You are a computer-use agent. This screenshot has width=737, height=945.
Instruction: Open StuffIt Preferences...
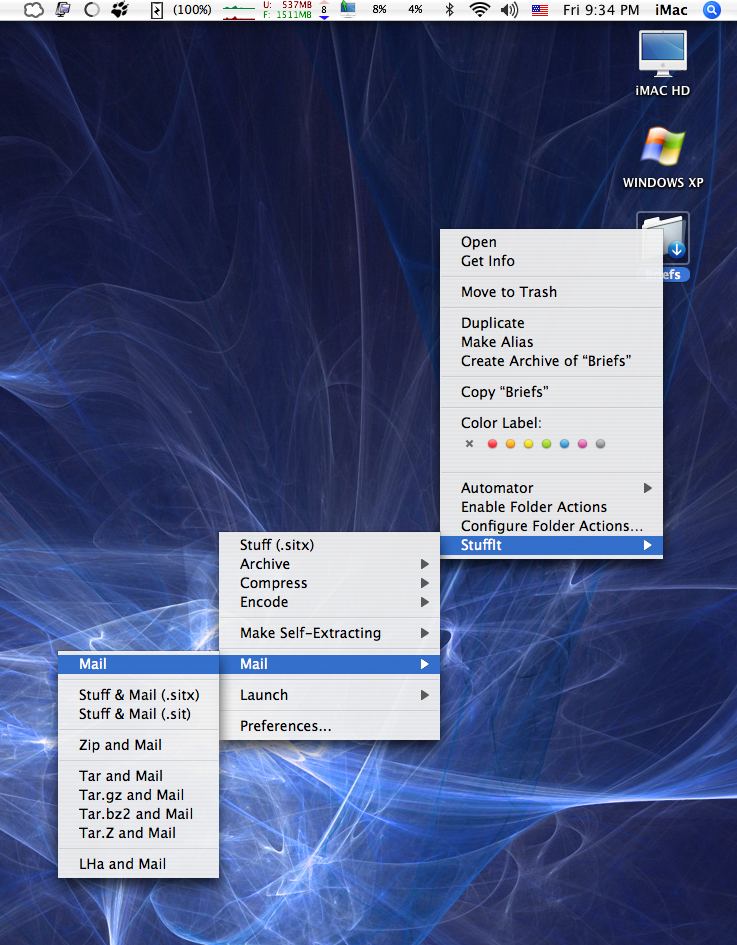tap(329, 726)
